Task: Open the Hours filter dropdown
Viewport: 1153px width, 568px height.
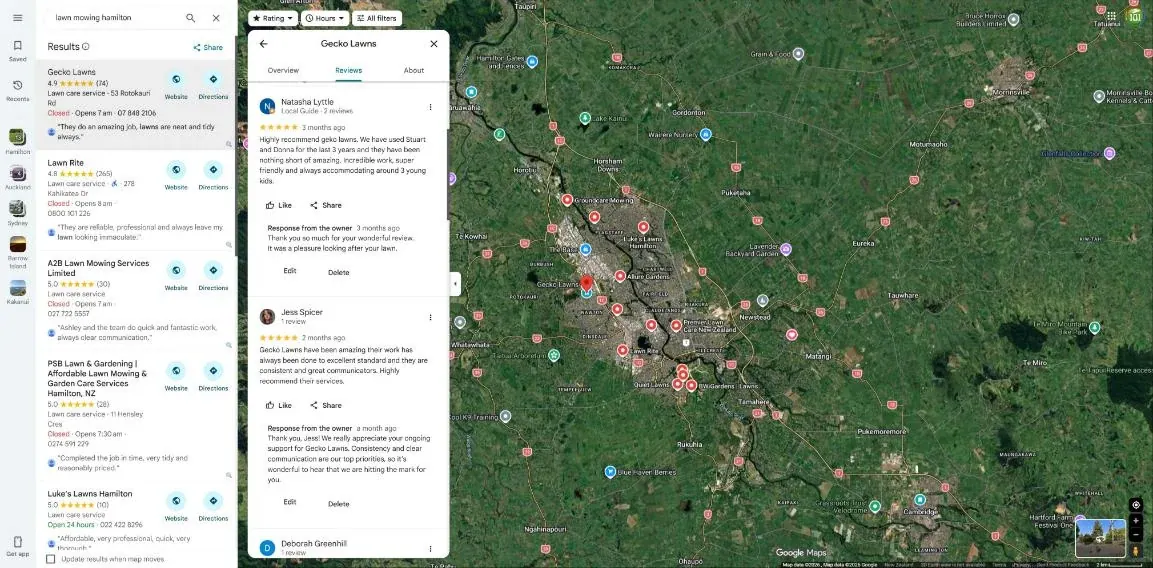Action: (x=325, y=18)
